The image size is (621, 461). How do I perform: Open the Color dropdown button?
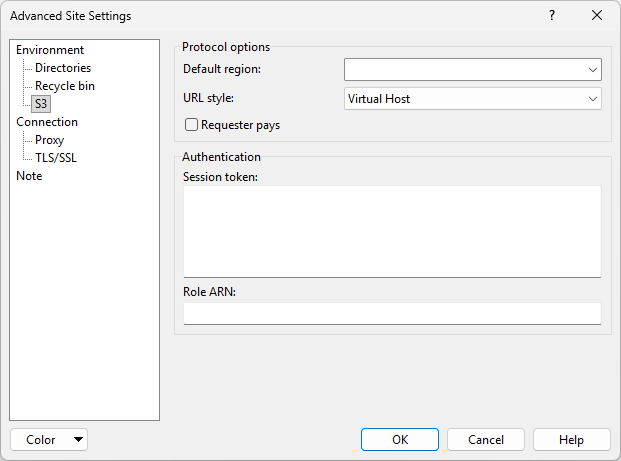pyautogui.click(x=49, y=440)
